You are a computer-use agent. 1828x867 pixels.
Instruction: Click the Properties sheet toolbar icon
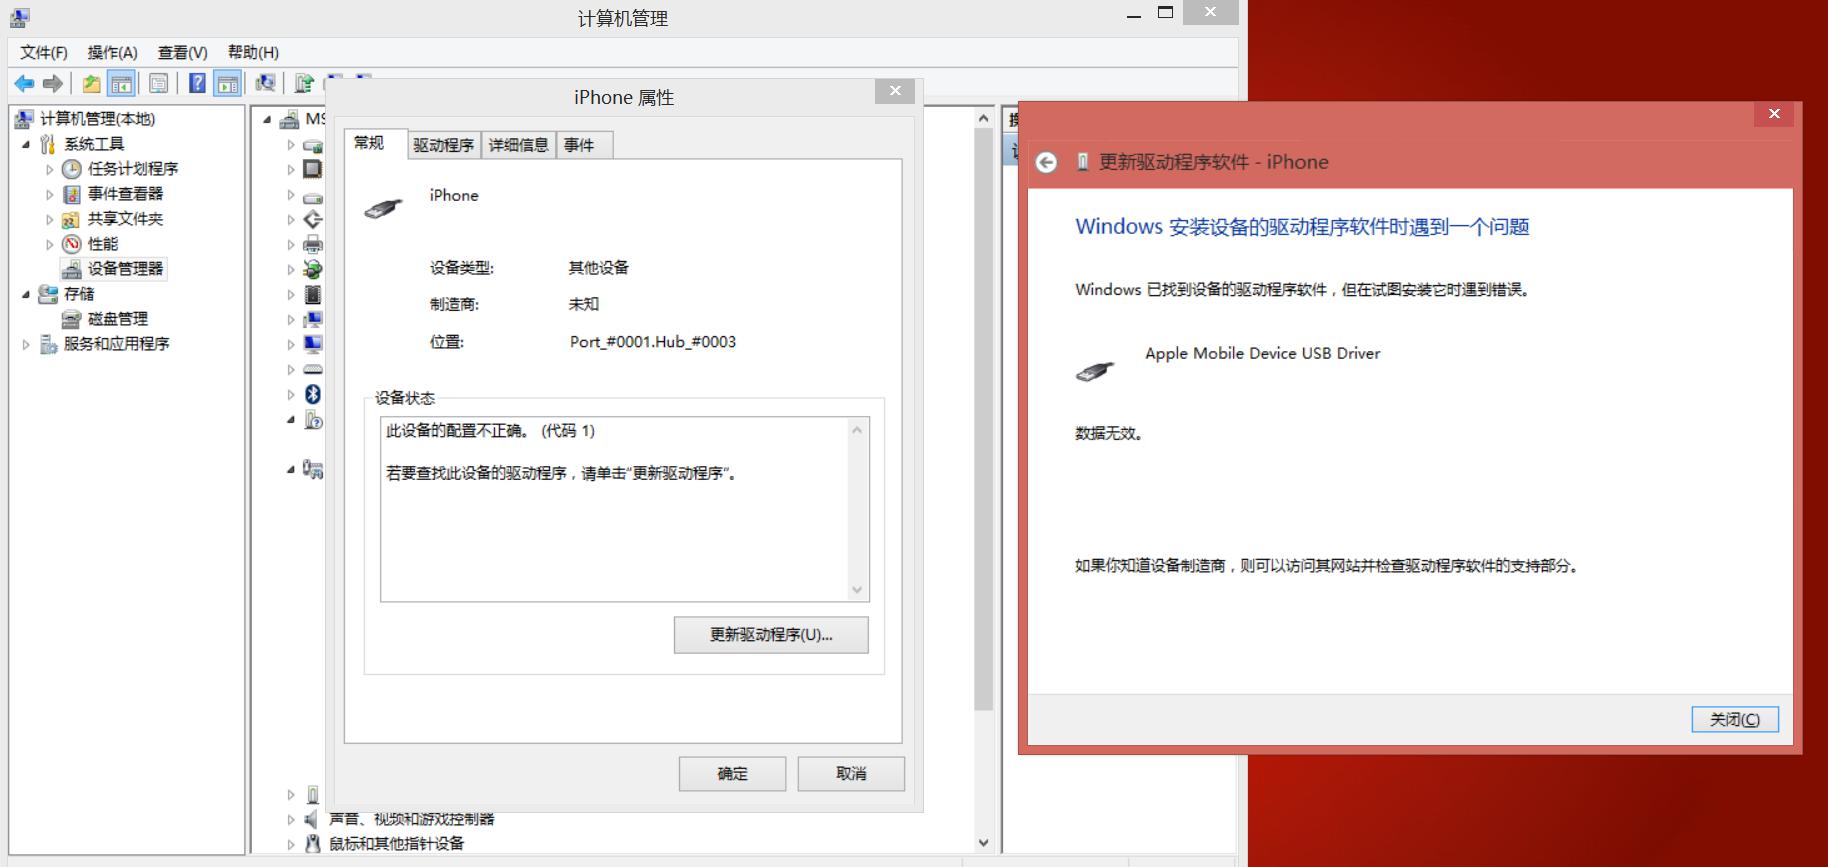(x=158, y=84)
